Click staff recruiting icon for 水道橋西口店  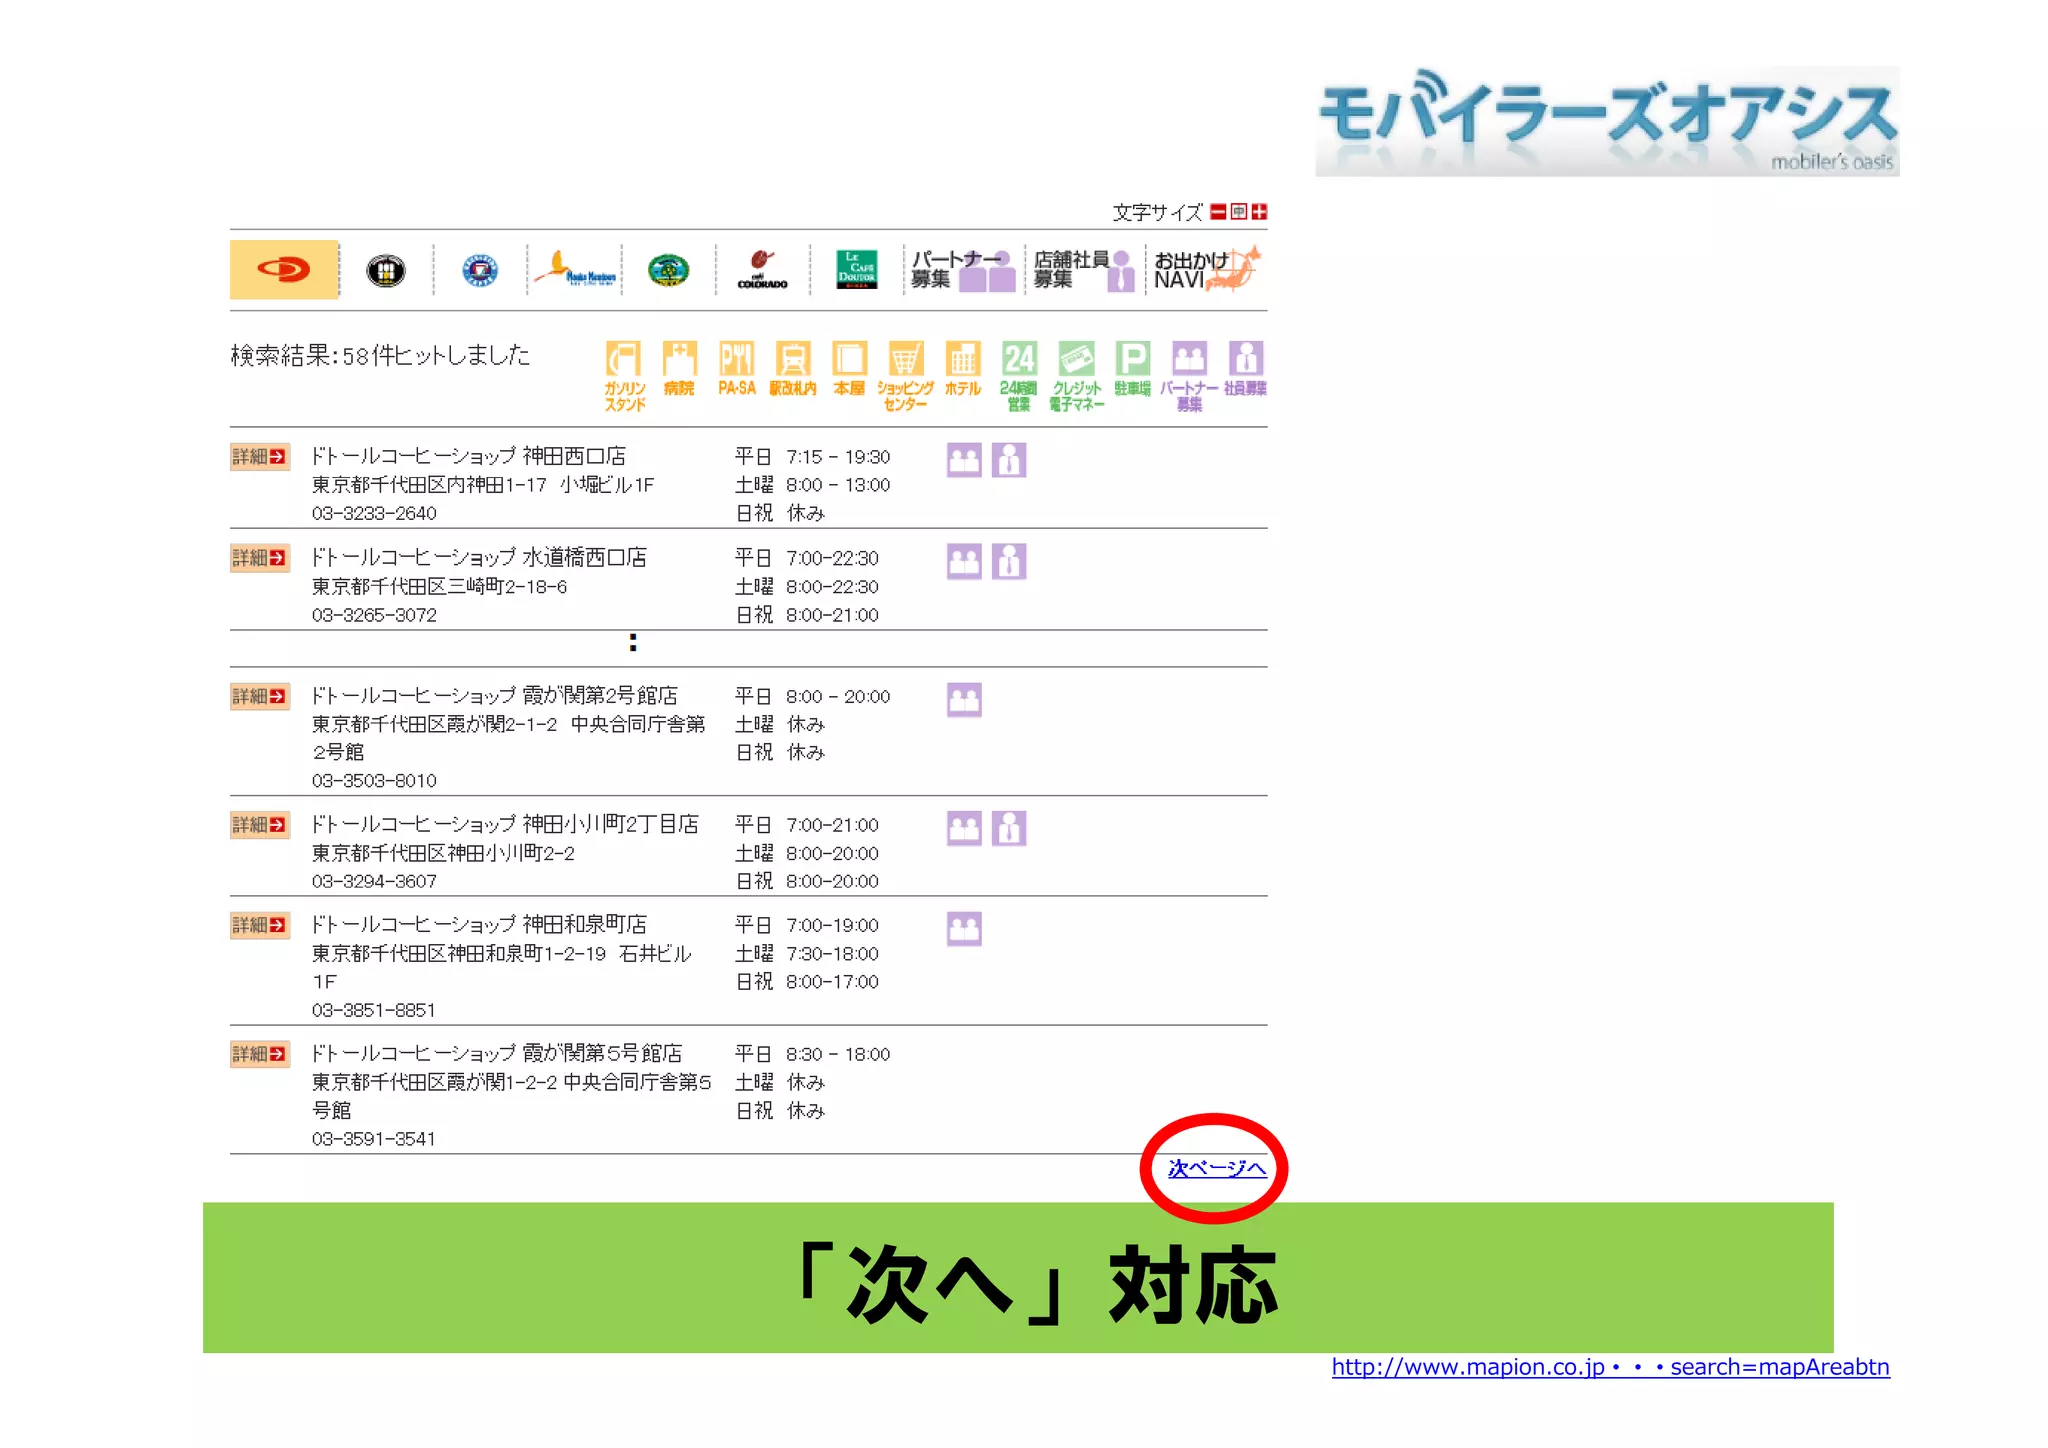tap(1009, 562)
